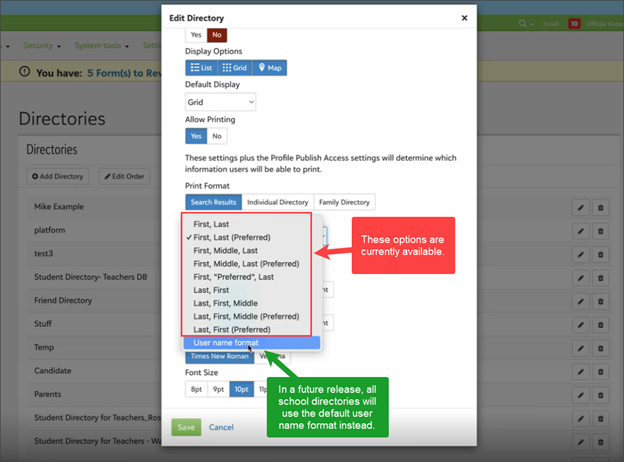Screen dimensions: 624x462
Task: Switch to Individual Directory tab
Action: coord(277,202)
